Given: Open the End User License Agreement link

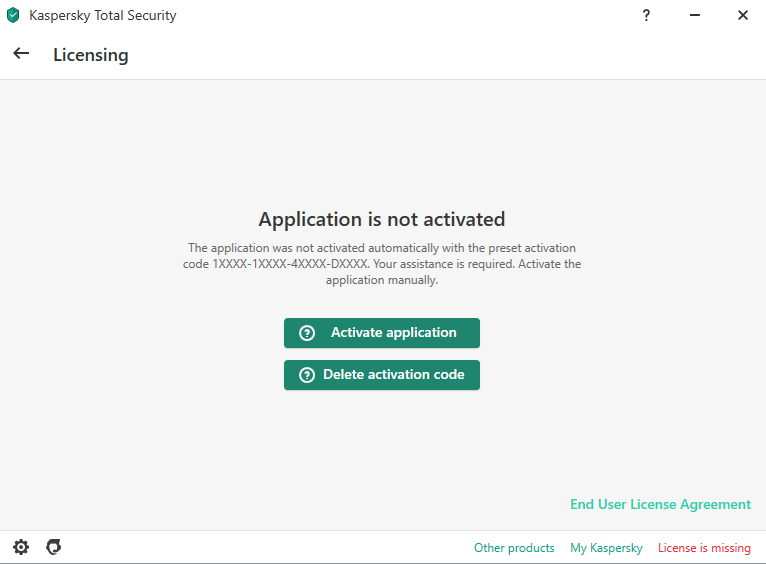Looking at the screenshot, I should tap(660, 504).
